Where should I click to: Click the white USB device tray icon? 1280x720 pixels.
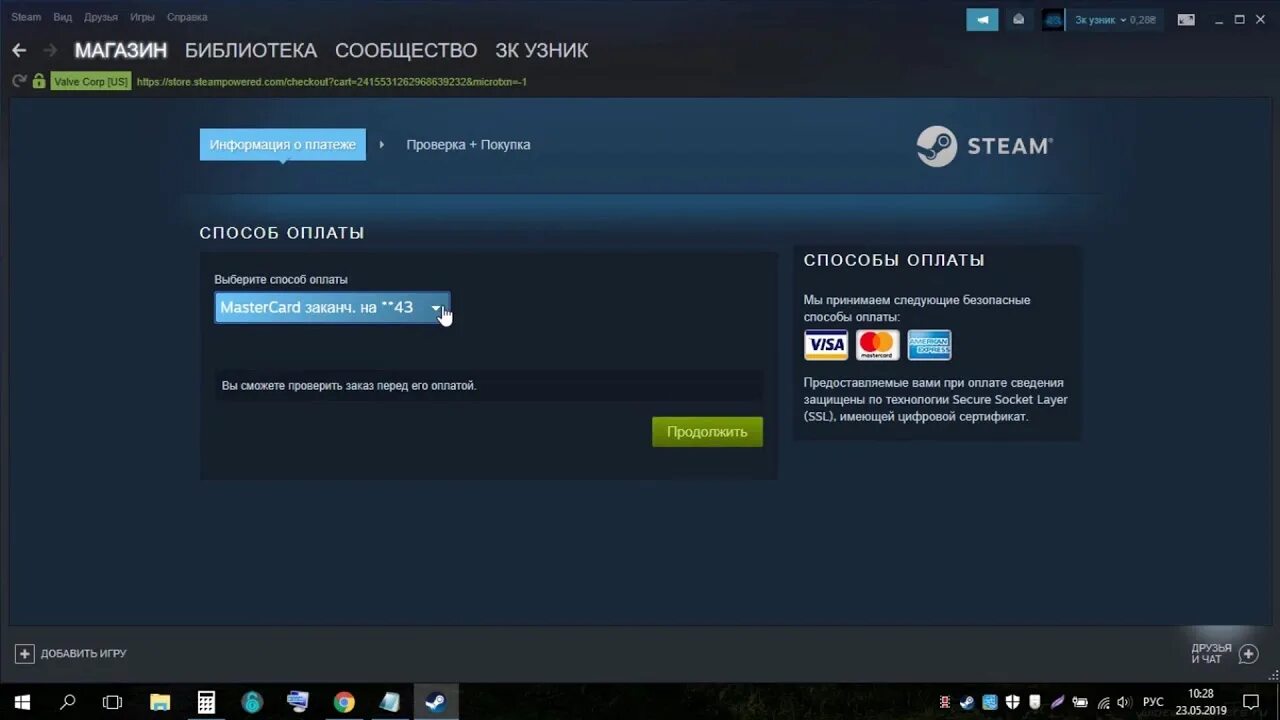(1035, 702)
